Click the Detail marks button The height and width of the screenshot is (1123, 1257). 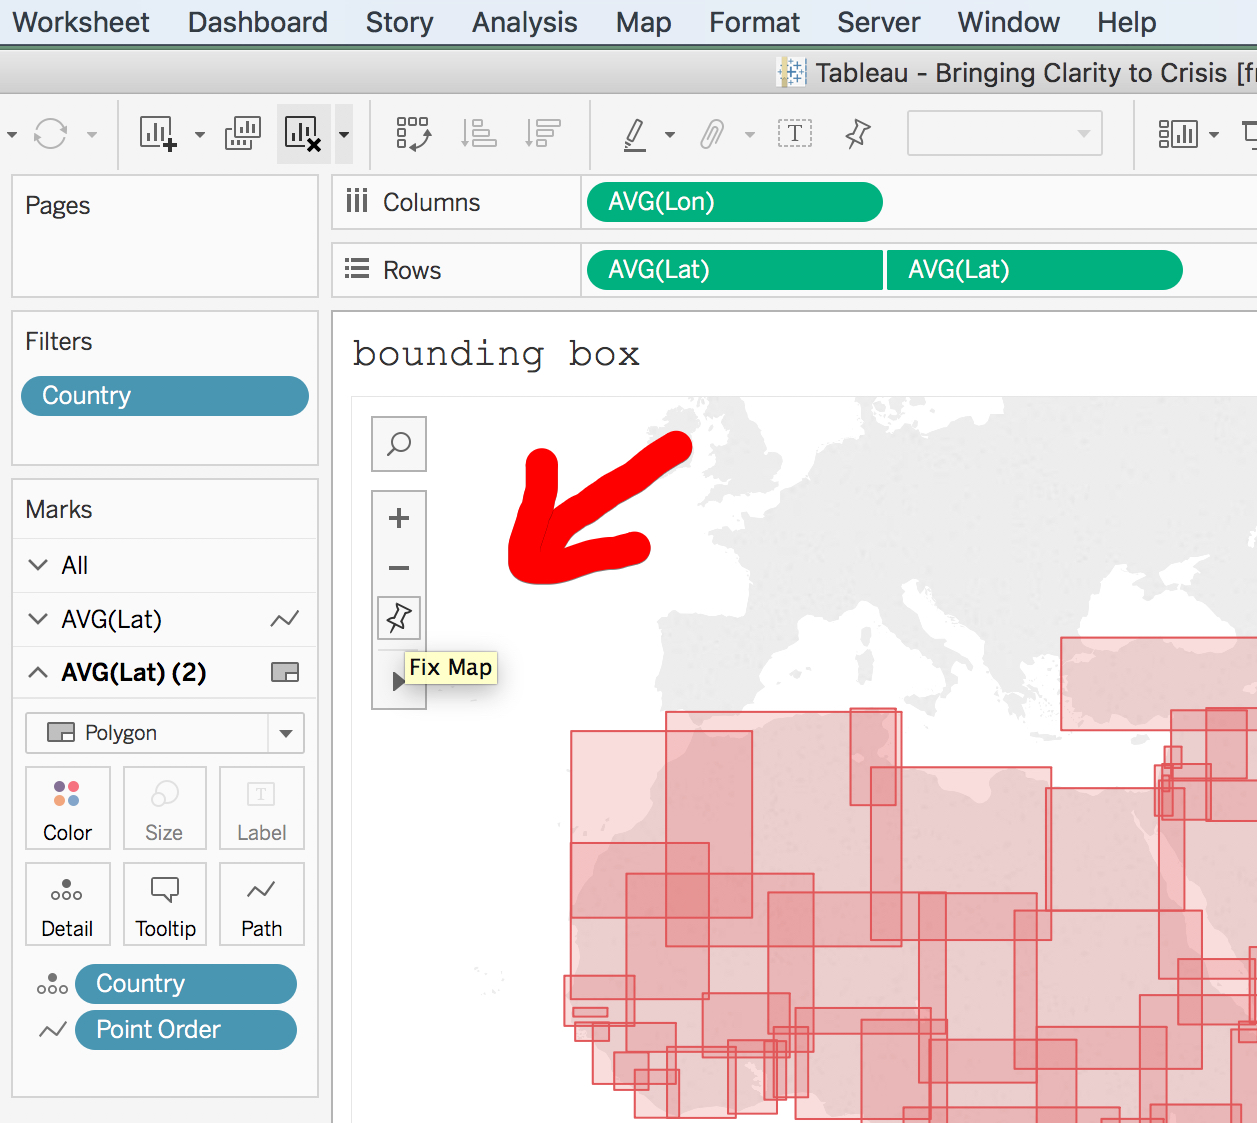click(67, 904)
